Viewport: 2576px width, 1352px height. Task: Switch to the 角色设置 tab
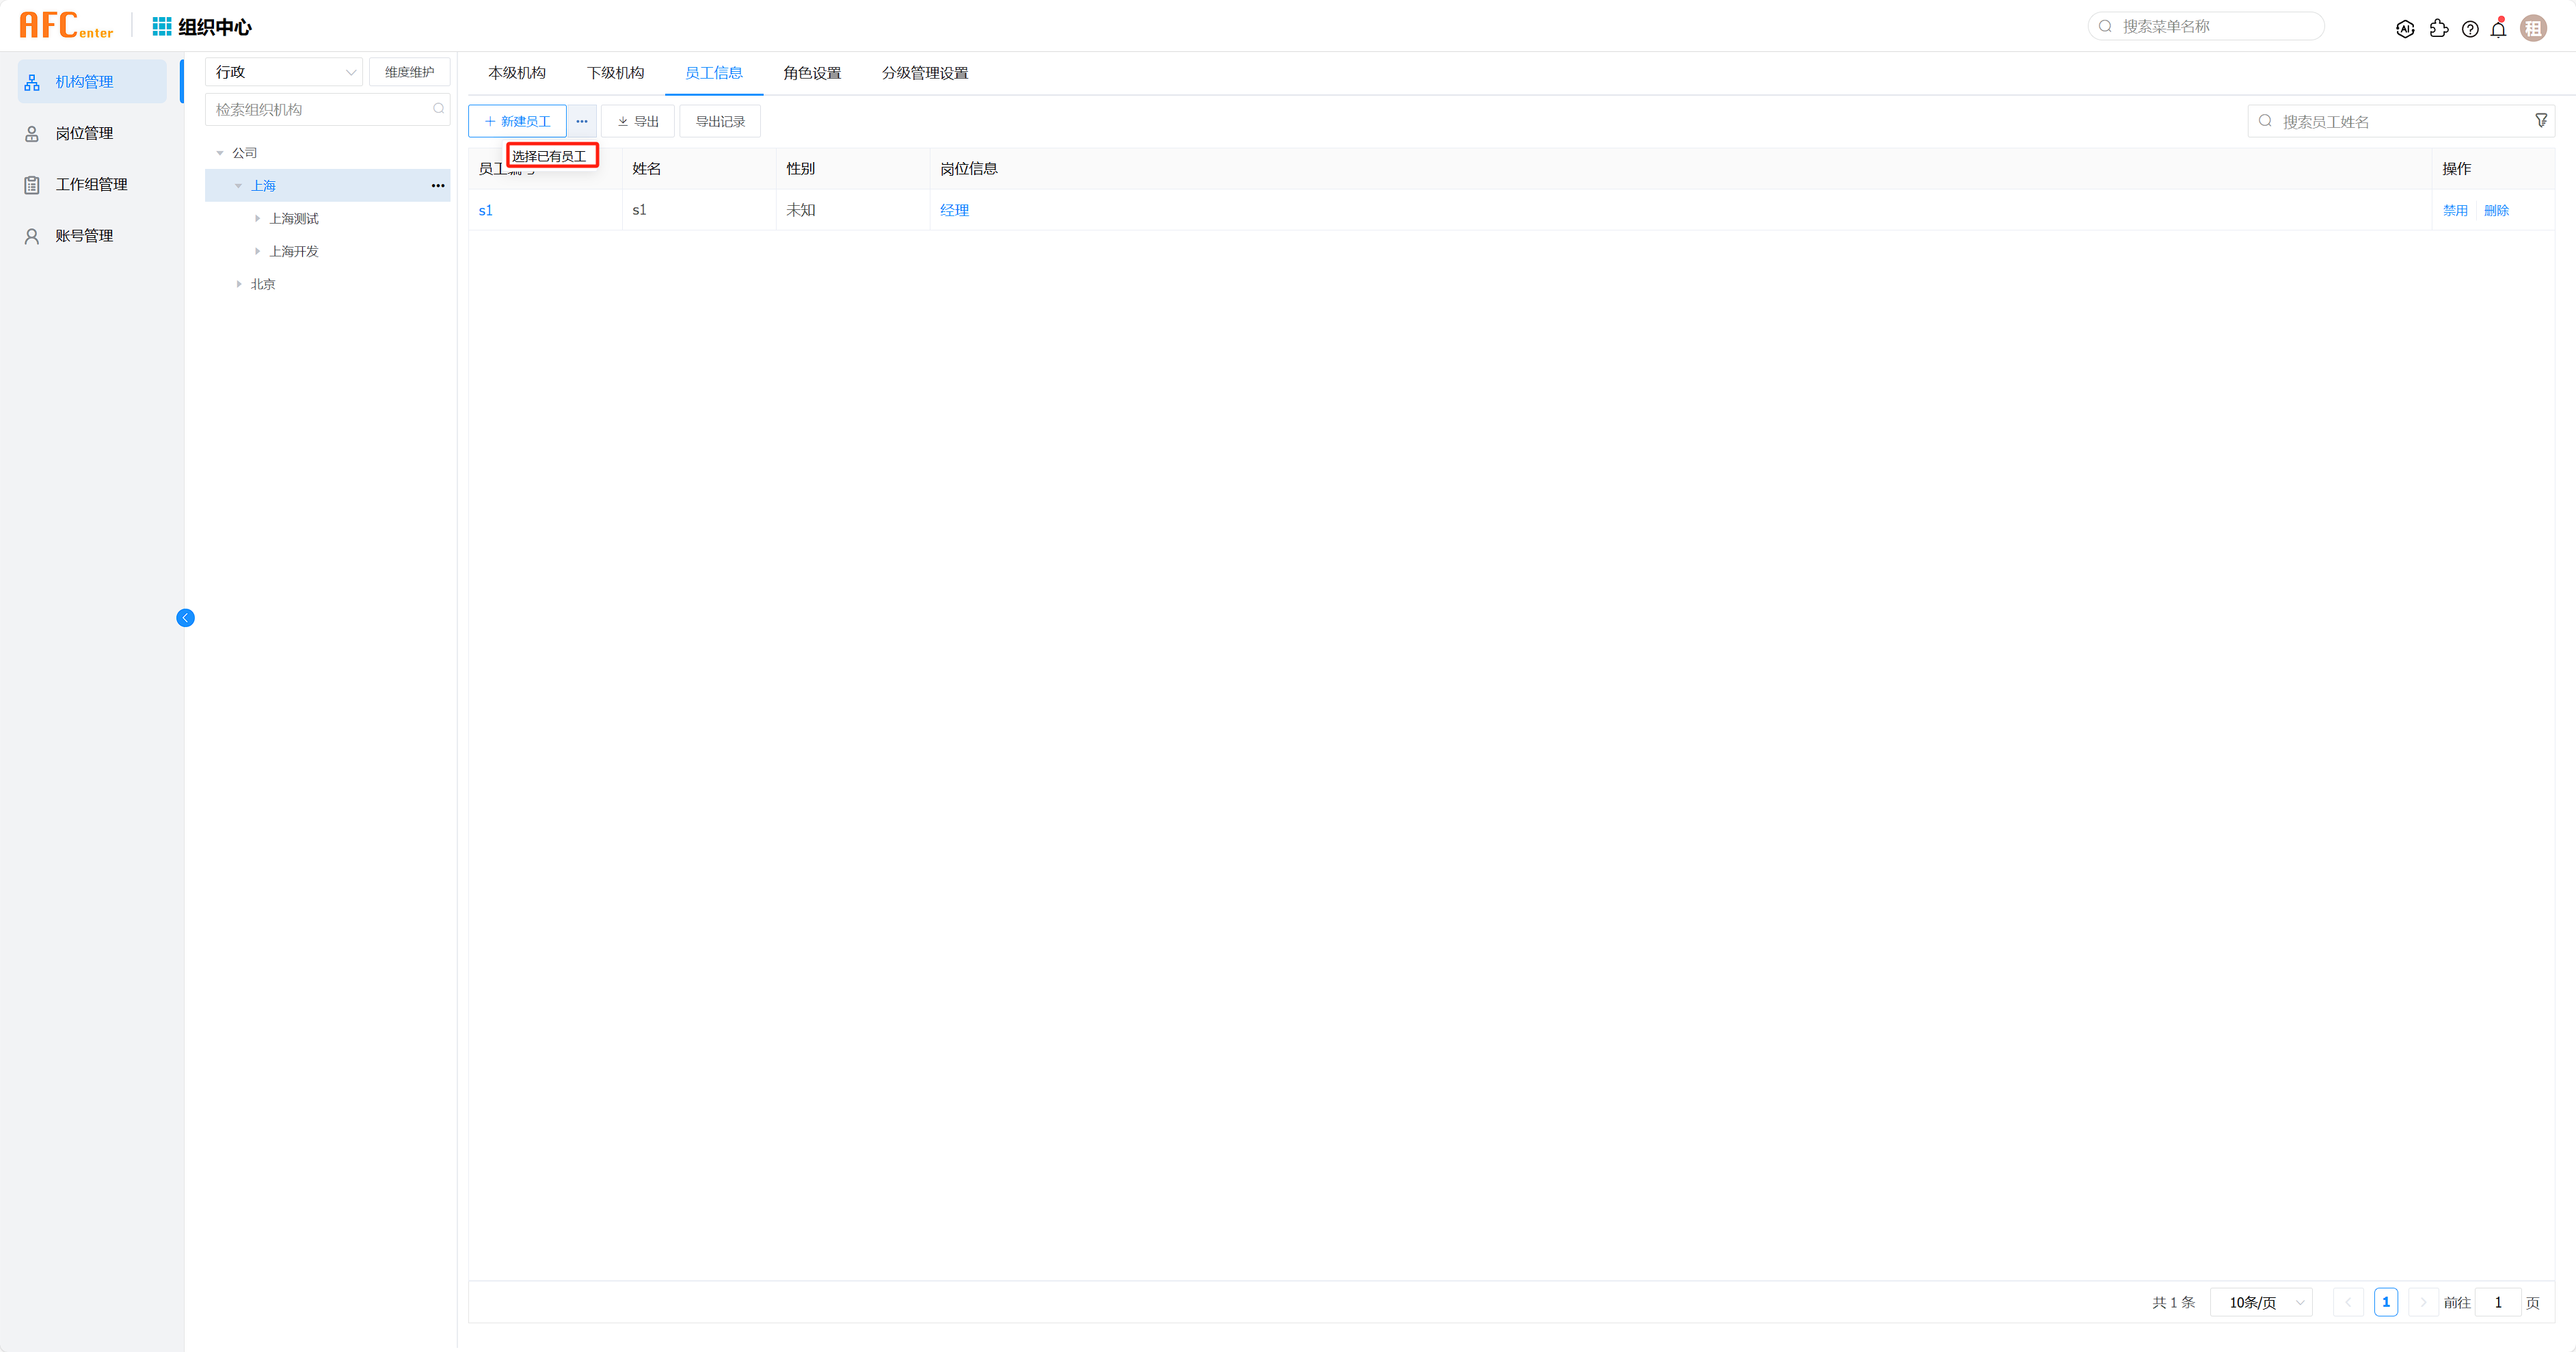(x=812, y=73)
